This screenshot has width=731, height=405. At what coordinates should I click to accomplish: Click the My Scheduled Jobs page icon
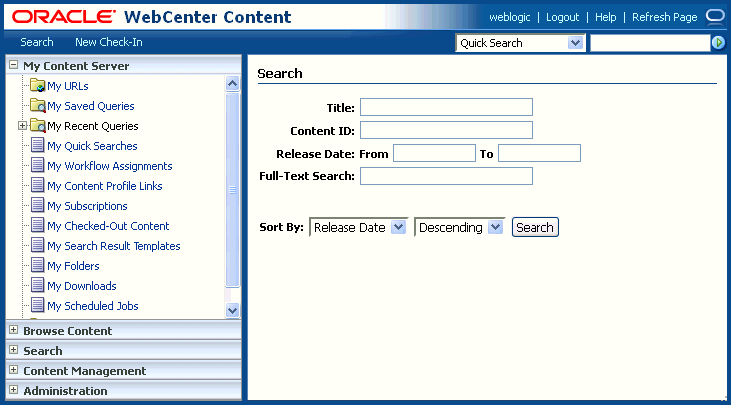click(x=38, y=306)
